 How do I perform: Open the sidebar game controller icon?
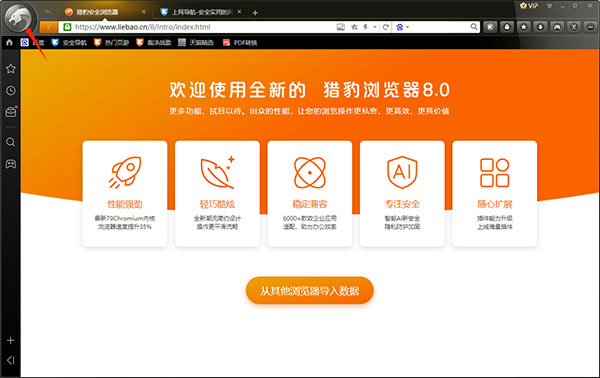point(11,164)
